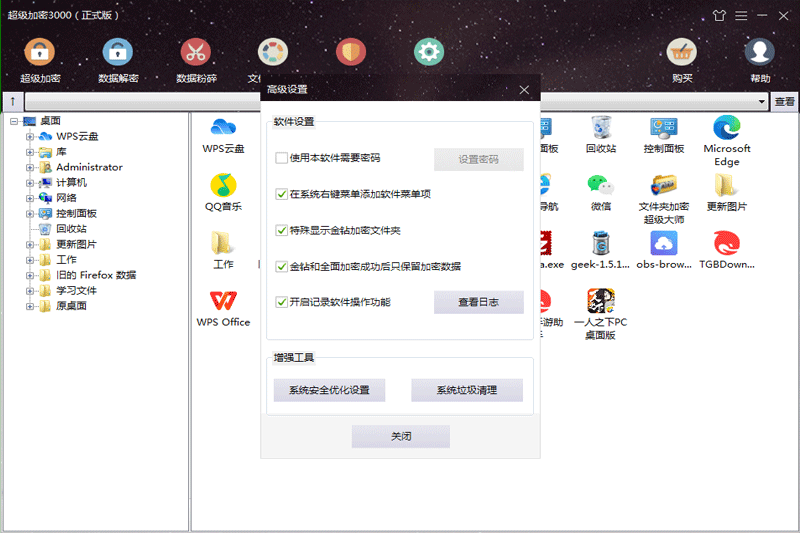
Task: Click the green gear toolbar icon
Action: [x=429, y=52]
